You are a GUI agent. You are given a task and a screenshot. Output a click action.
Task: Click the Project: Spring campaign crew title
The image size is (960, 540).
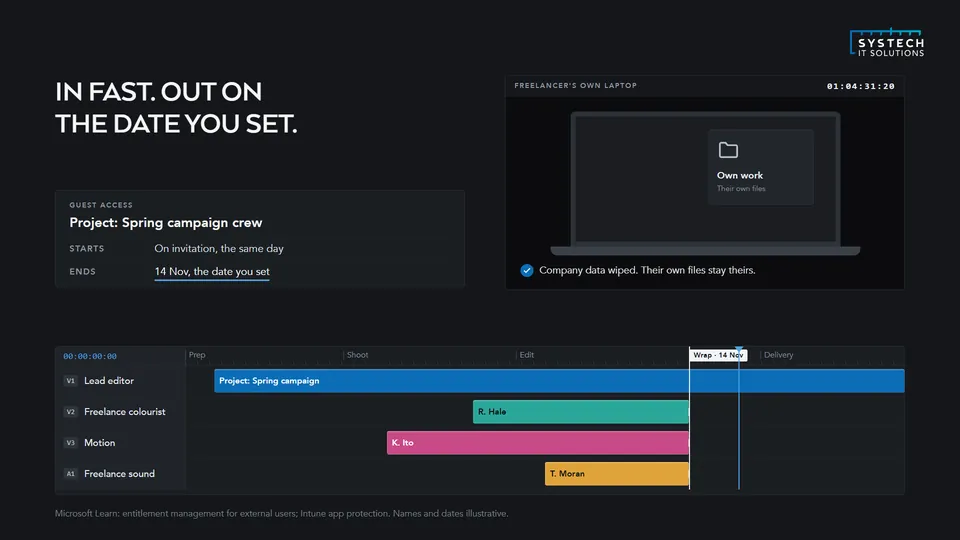click(x=166, y=223)
